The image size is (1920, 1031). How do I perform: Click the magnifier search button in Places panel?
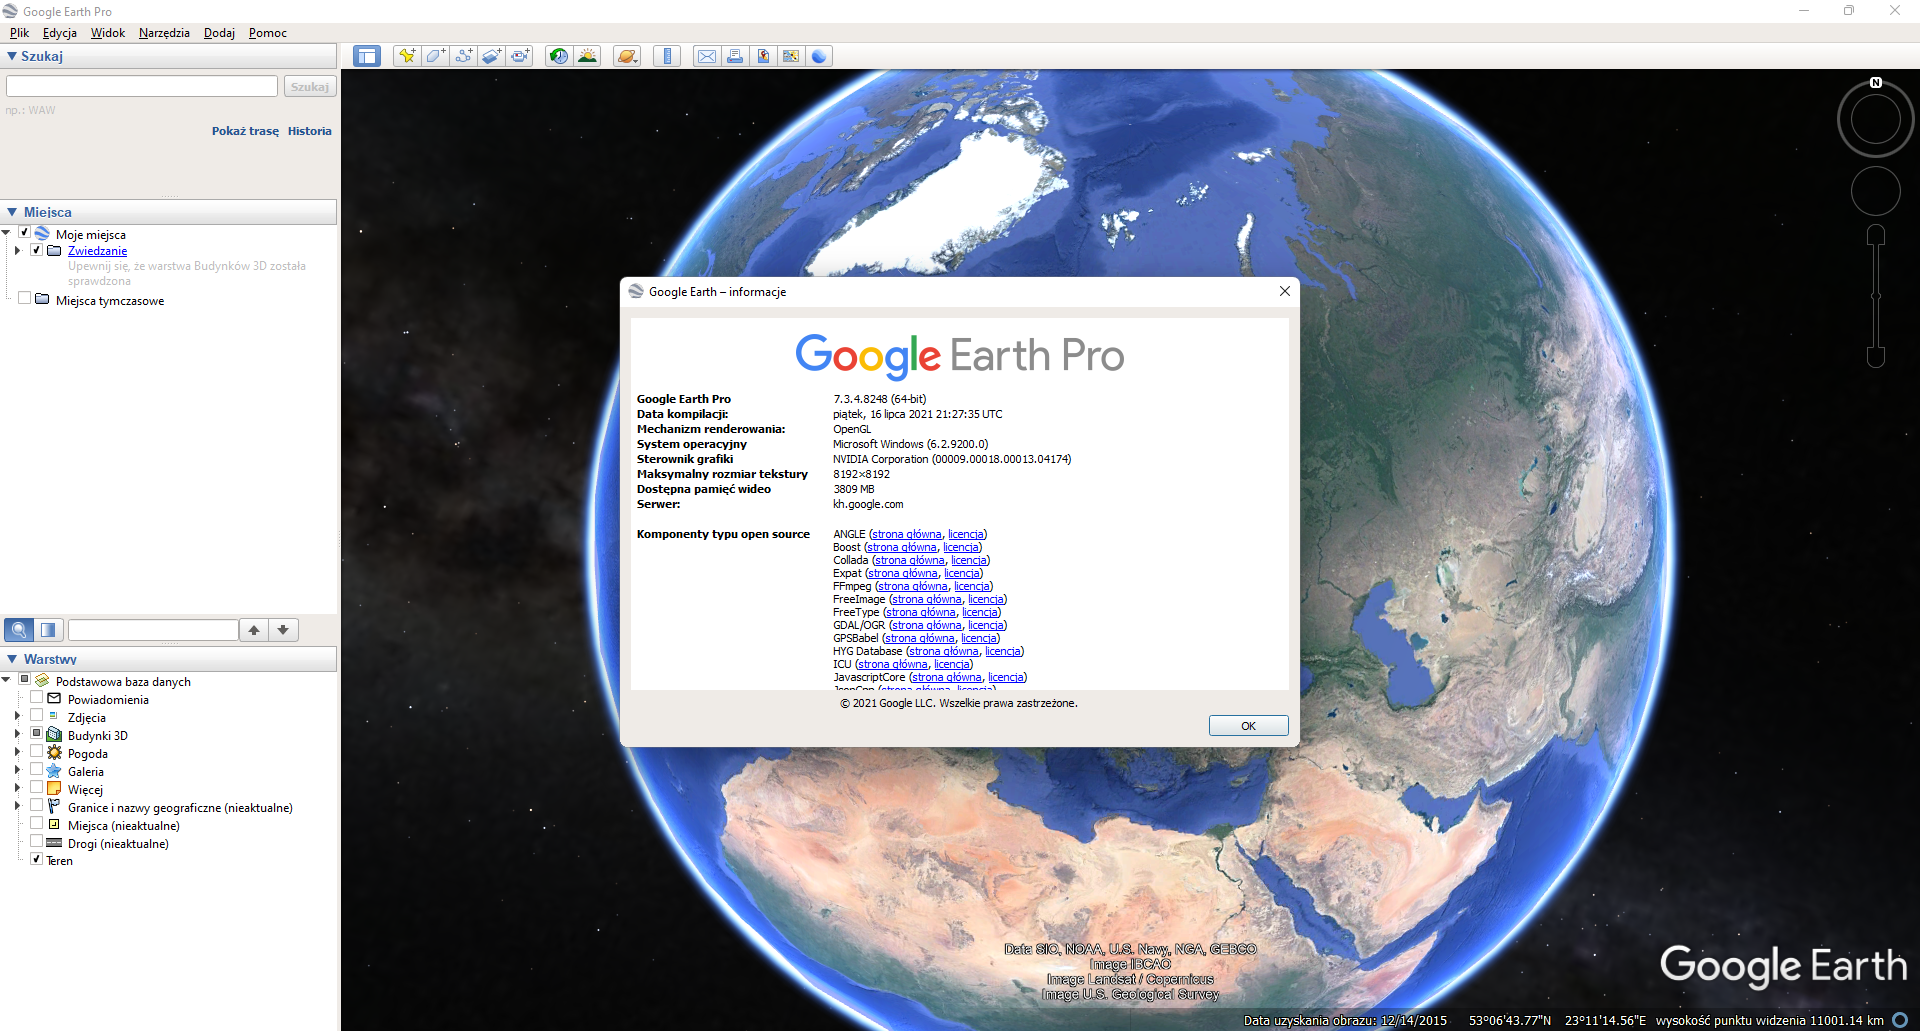pyautogui.click(x=19, y=630)
